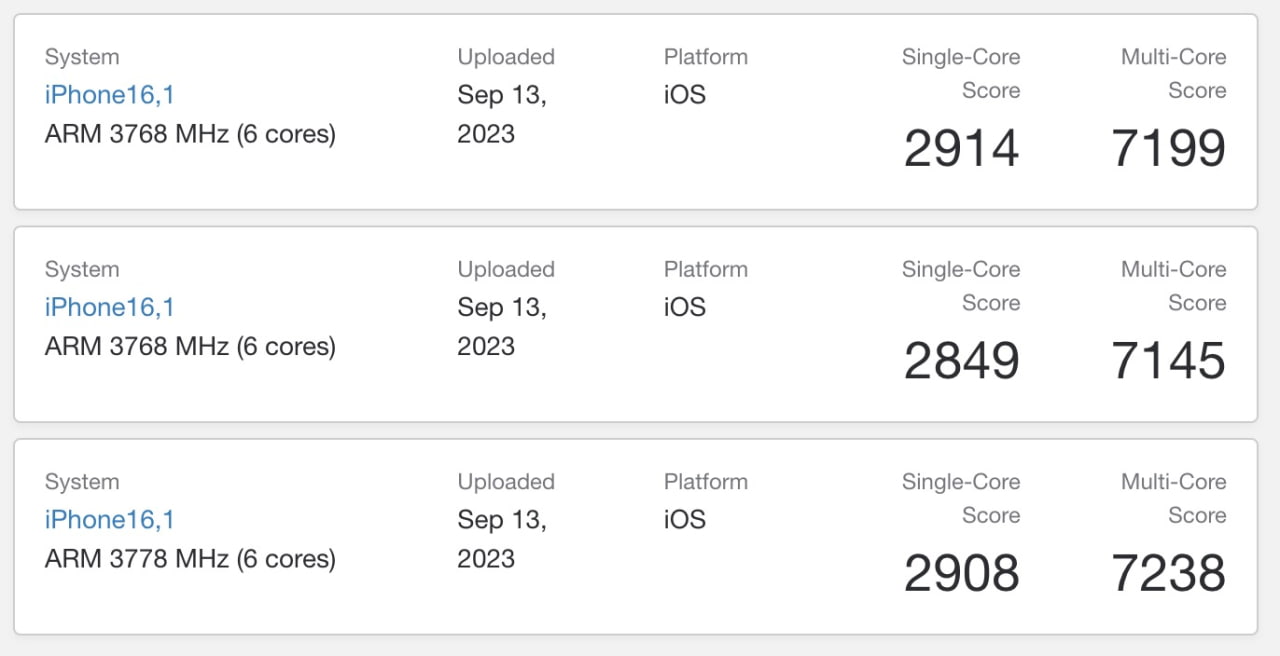Open the third iPhone16,1 system link

(x=109, y=519)
